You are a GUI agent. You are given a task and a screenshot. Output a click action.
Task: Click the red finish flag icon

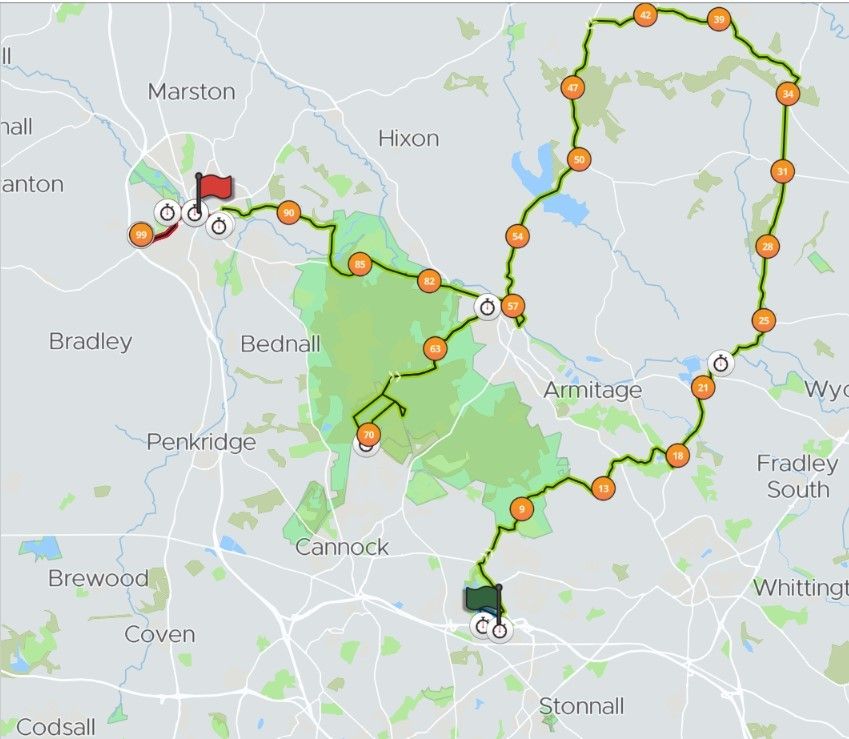[x=213, y=194]
